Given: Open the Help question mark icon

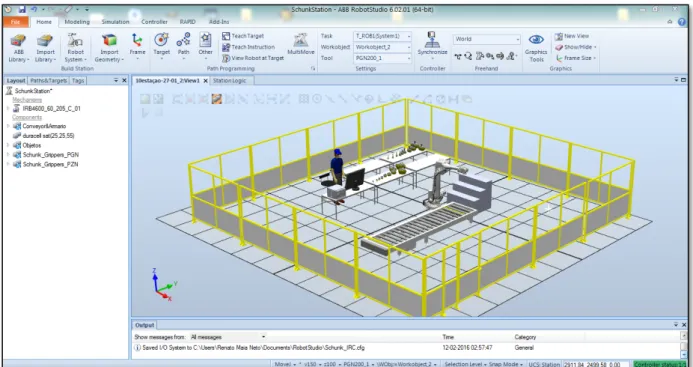Looking at the screenshot, I should (x=682, y=22).
